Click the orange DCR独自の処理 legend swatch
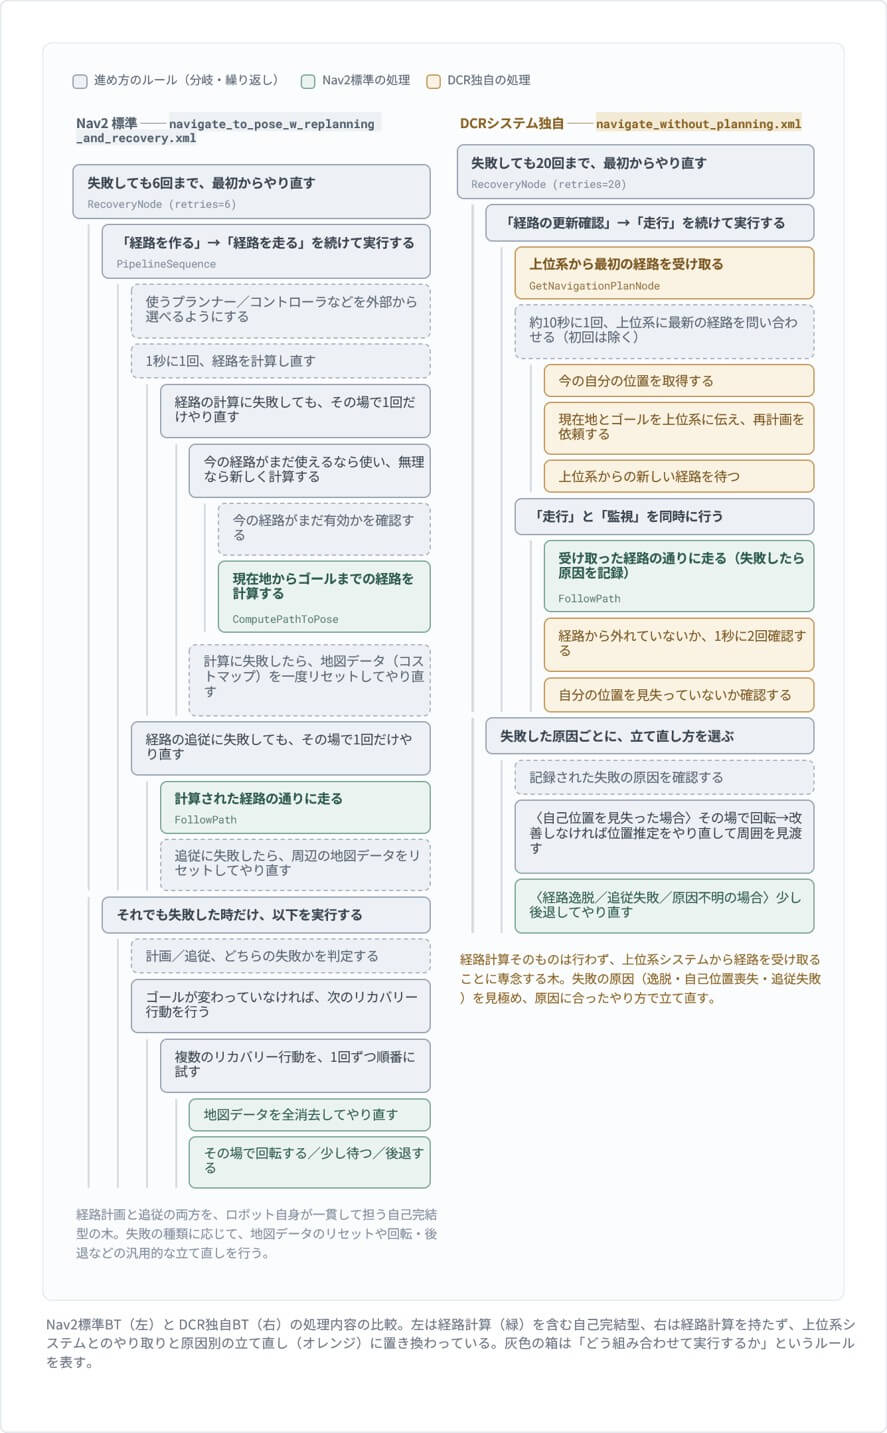 433,81
